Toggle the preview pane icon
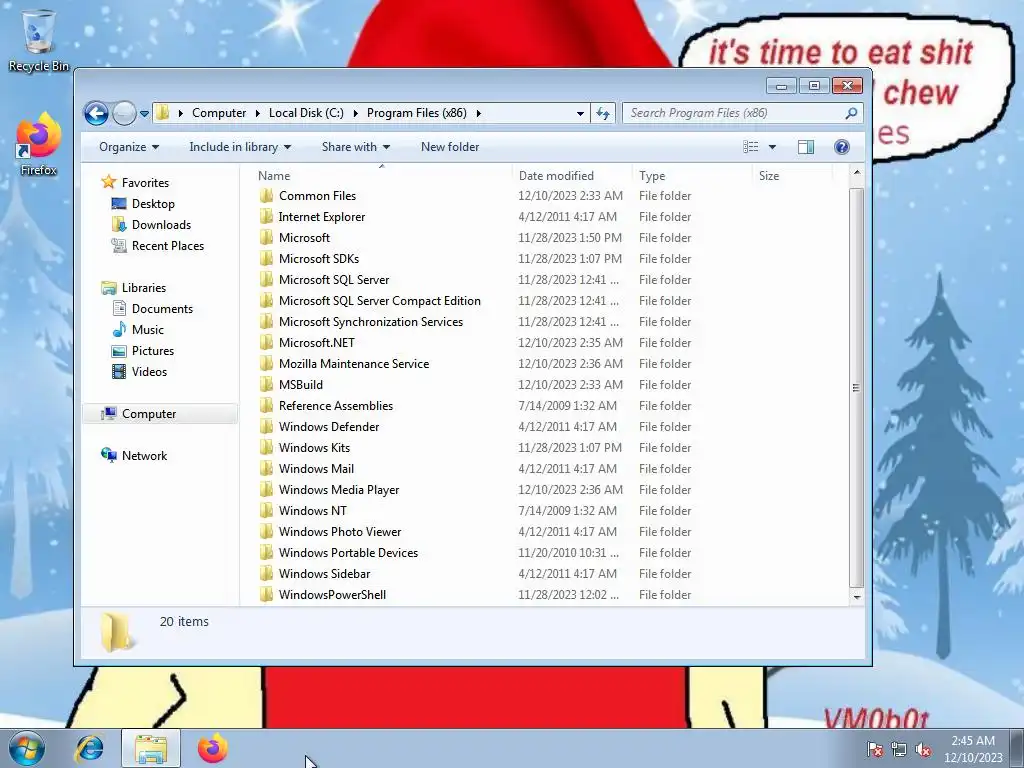This screenshot has width=1024, height=768. point(806,147)
